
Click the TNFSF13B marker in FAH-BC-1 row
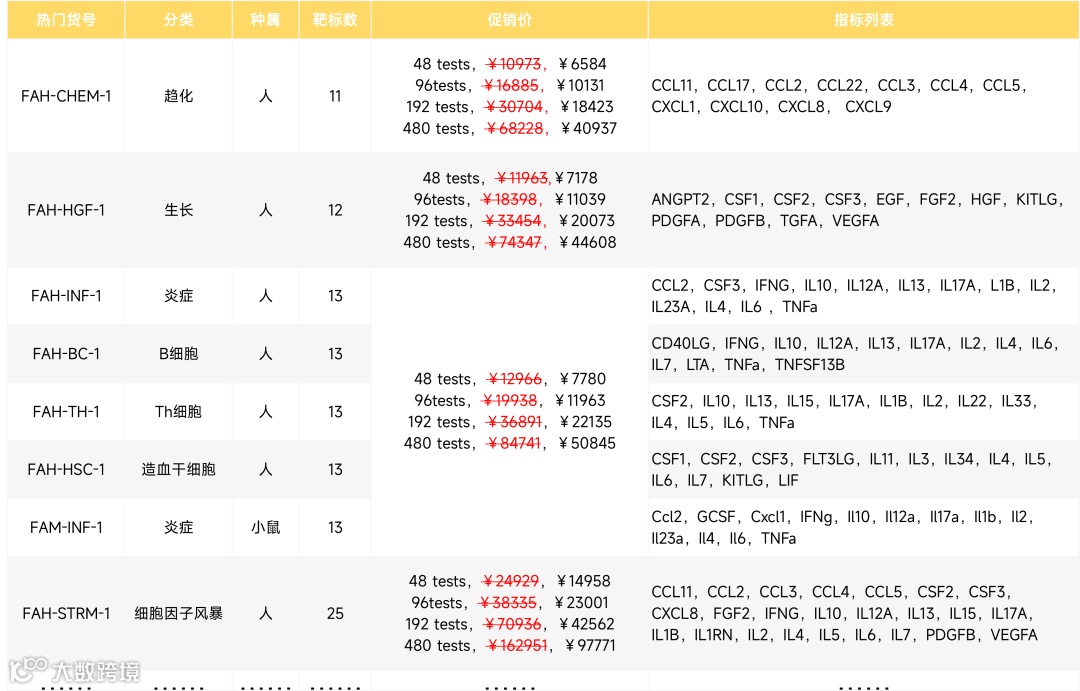pyautogui.click(x=809, y=364)
